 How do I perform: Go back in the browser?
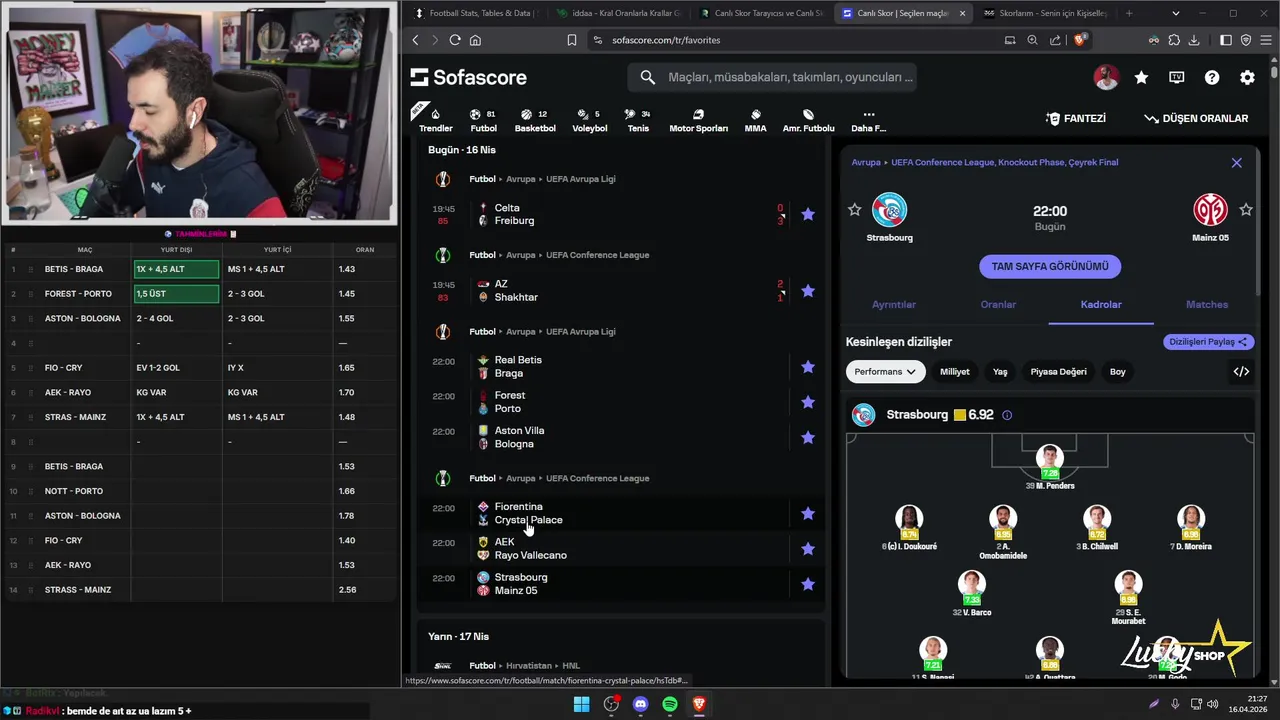[416, 40]
